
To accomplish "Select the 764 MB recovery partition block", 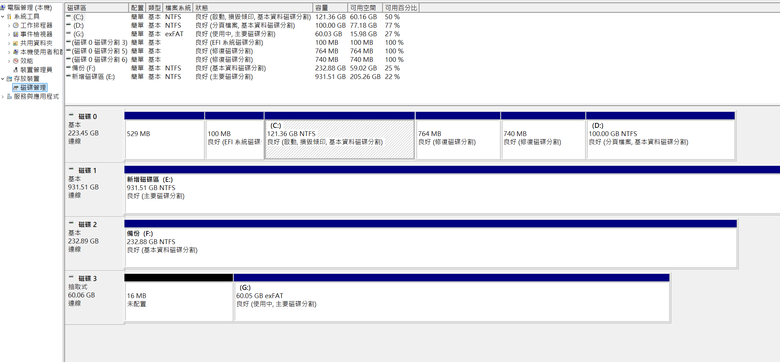I will click(x=458, y=135).
